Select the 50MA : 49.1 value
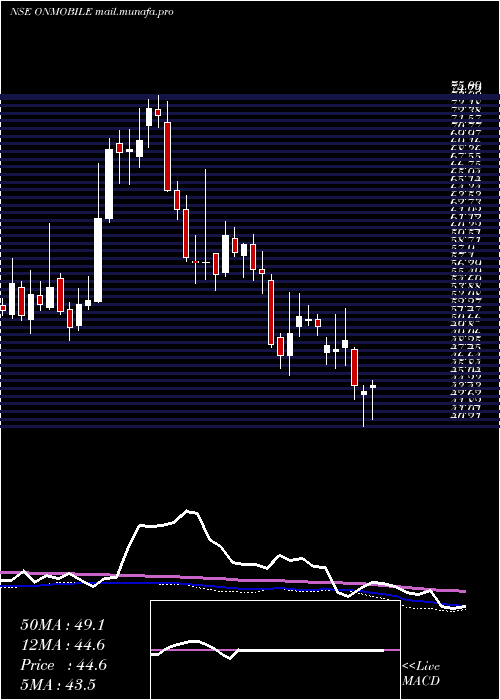Viewport: 500px width, 700px height. pyautogui.click(x=62, y=625)
